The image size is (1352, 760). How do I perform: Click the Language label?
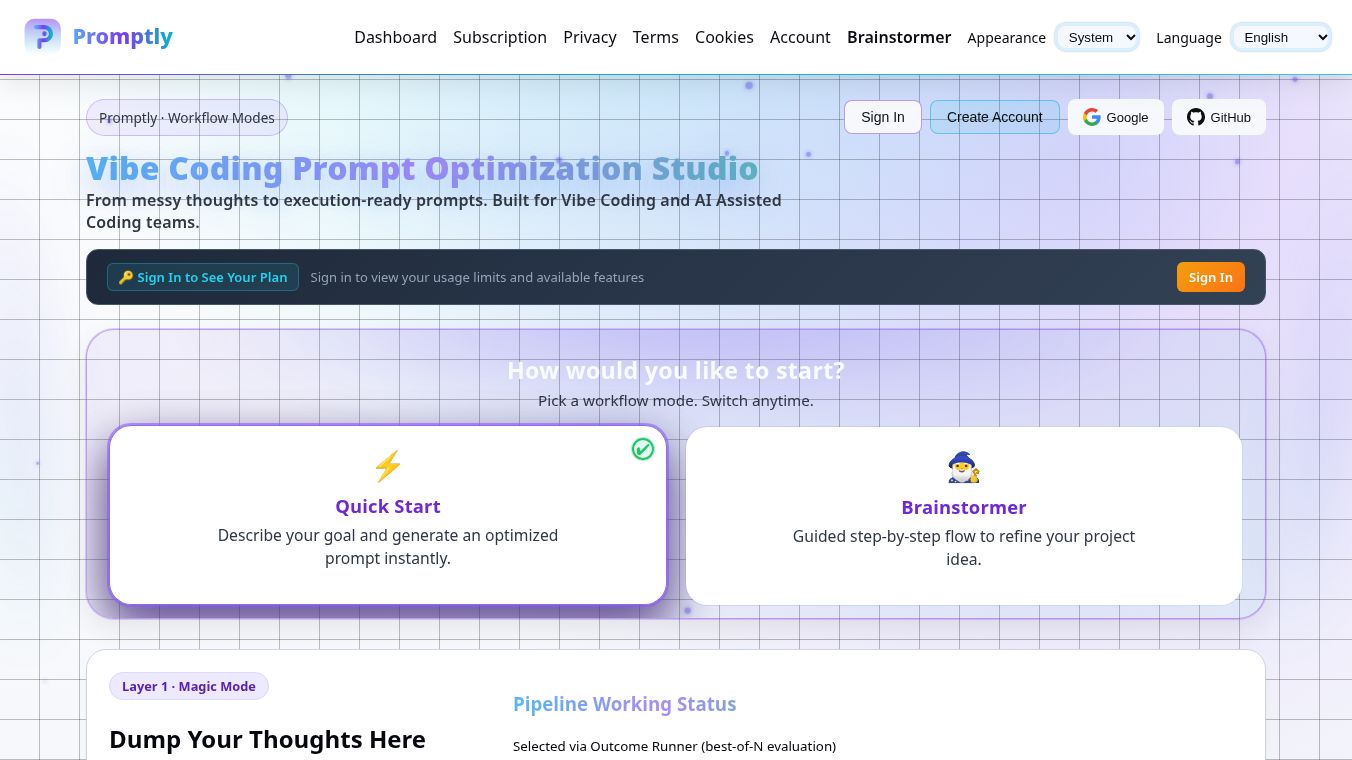tap(1189, 38)
